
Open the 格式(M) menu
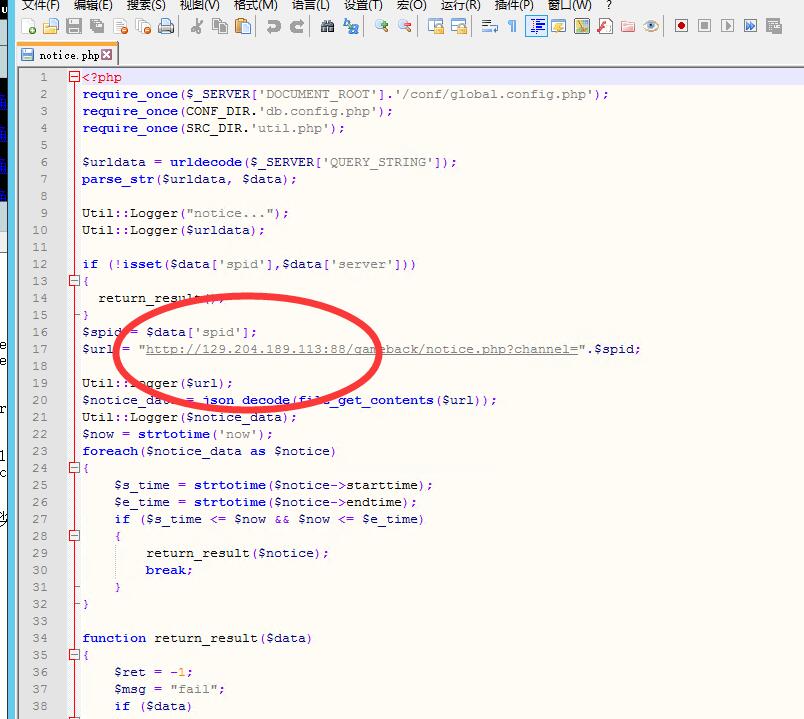click(255, 5)
